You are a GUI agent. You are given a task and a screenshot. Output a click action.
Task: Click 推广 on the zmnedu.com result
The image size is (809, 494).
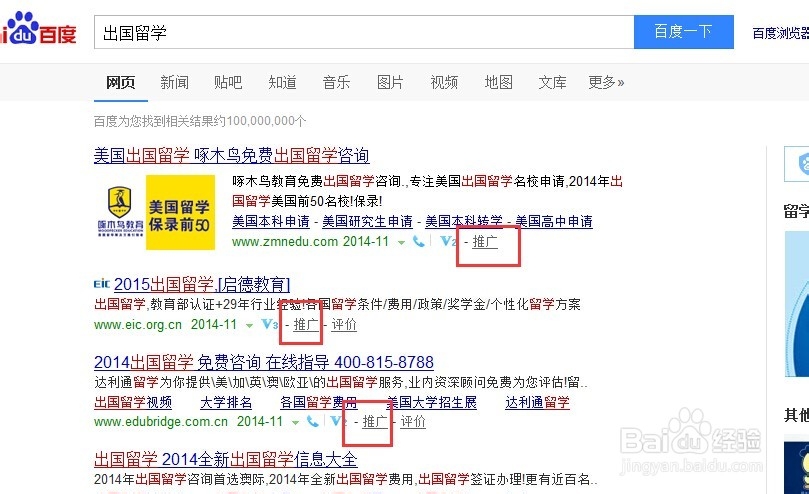[x=485, y=242]
